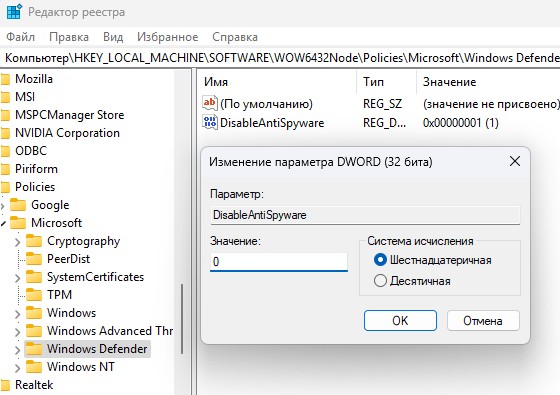Select the Piriform key
Viewport: 560px width, 395px height.
click(36, 169)
